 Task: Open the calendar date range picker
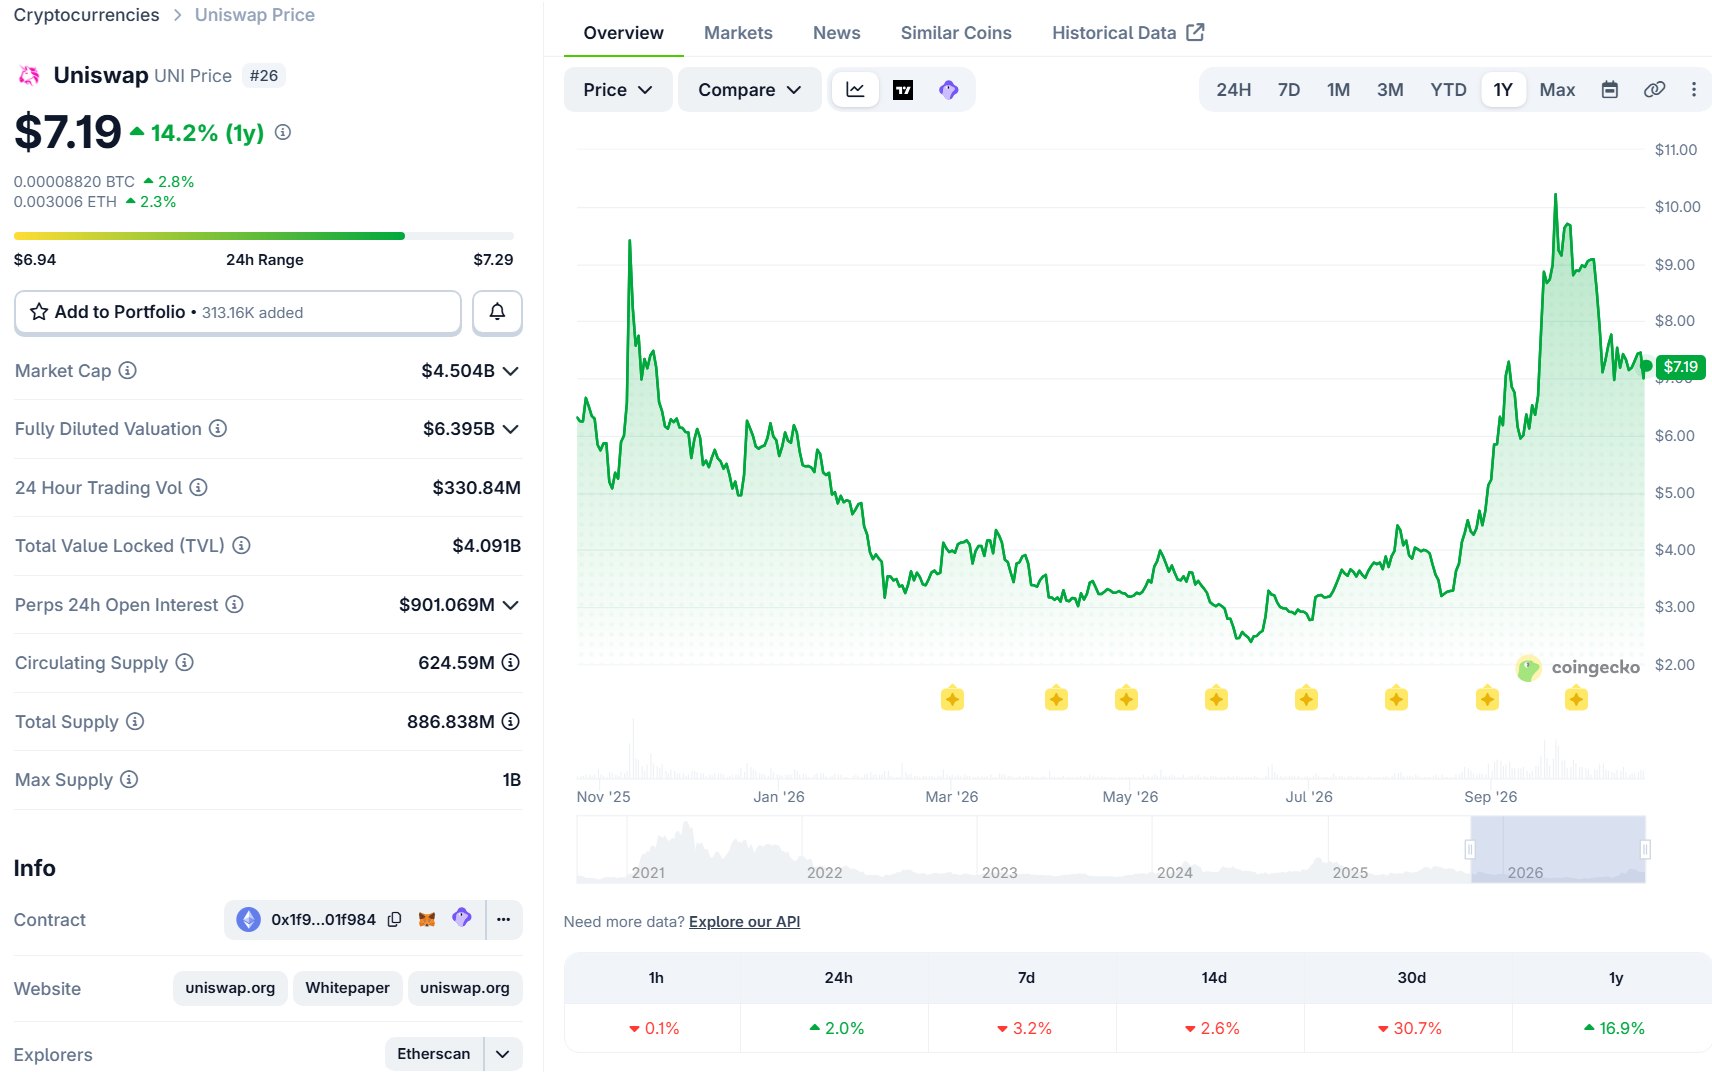pos(1610,90)
